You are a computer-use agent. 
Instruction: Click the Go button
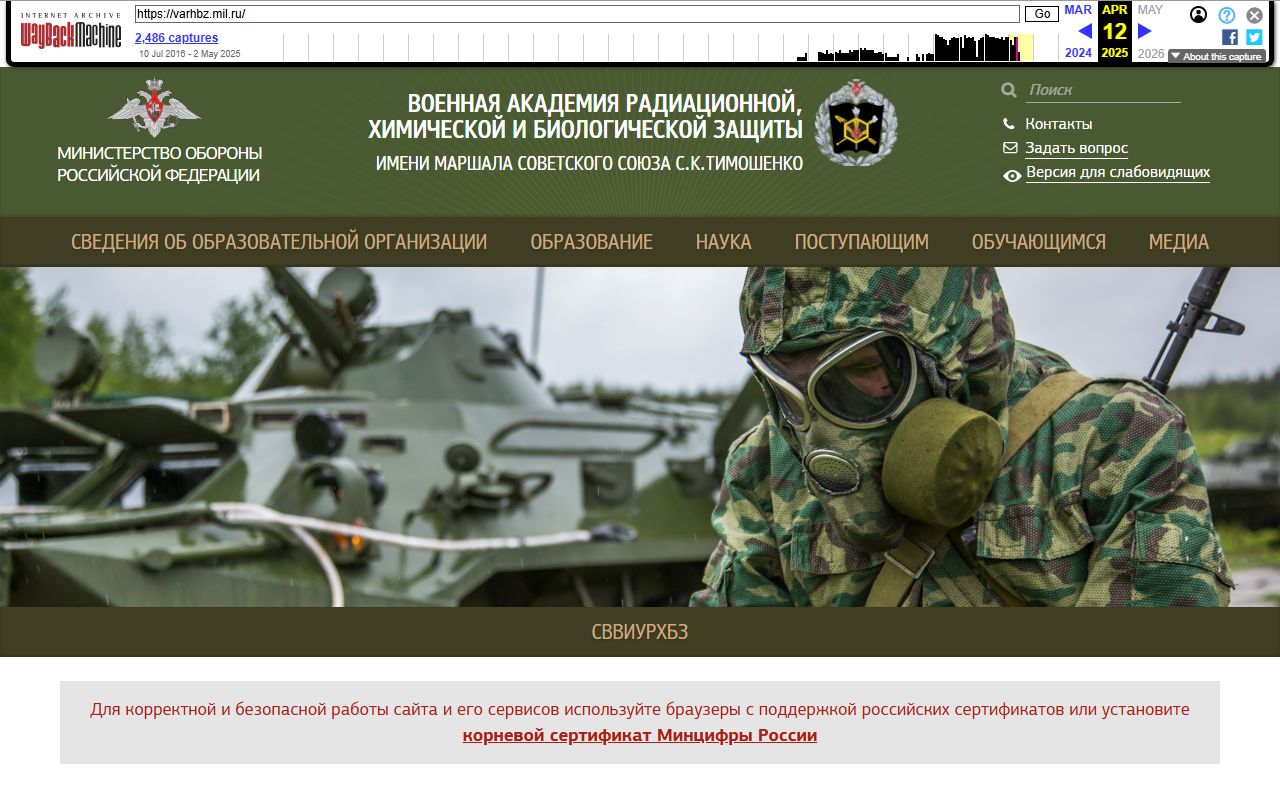pyautogui.click(x=1042, y=14)
